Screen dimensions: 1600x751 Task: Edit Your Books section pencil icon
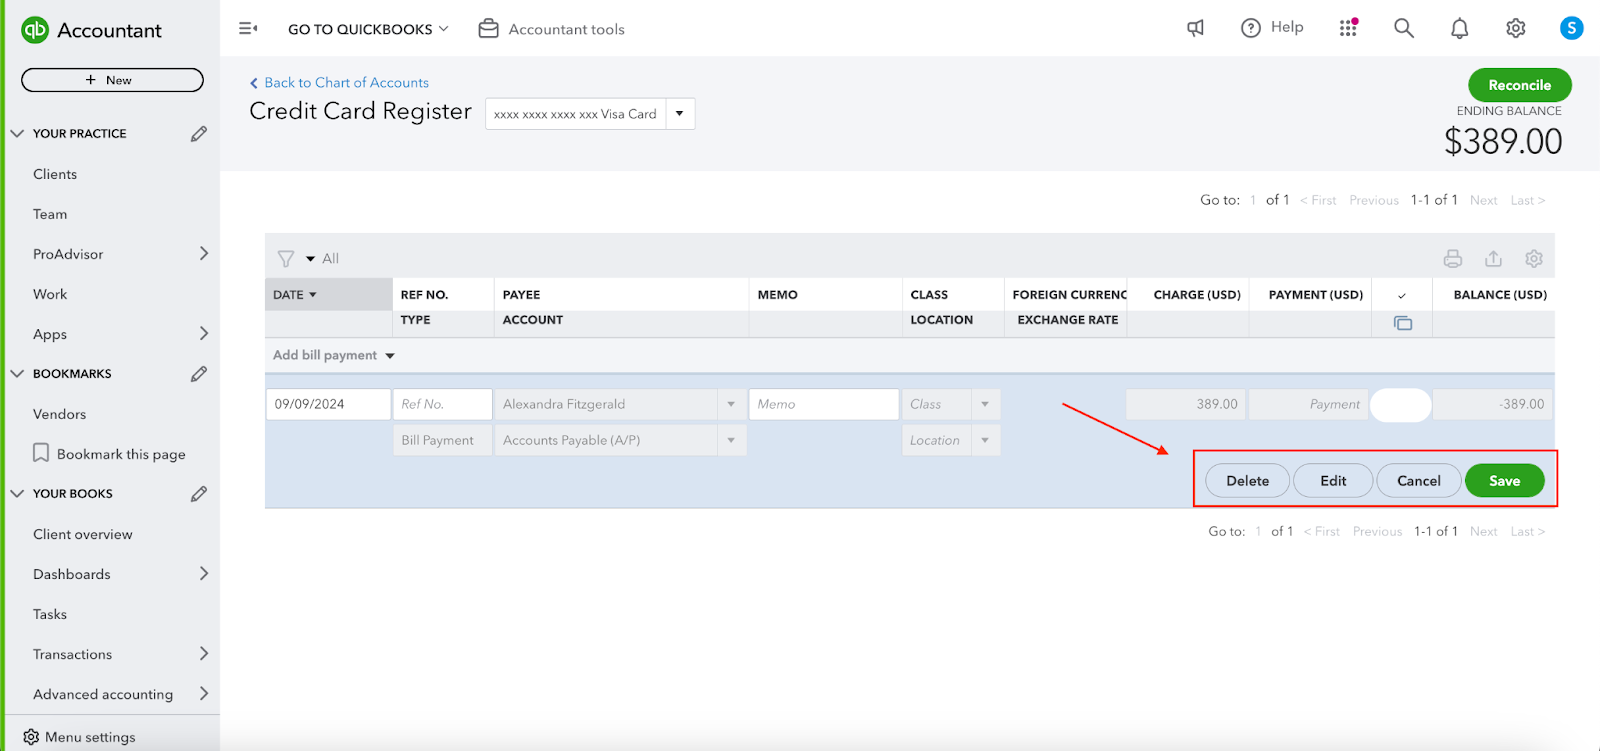199,493
